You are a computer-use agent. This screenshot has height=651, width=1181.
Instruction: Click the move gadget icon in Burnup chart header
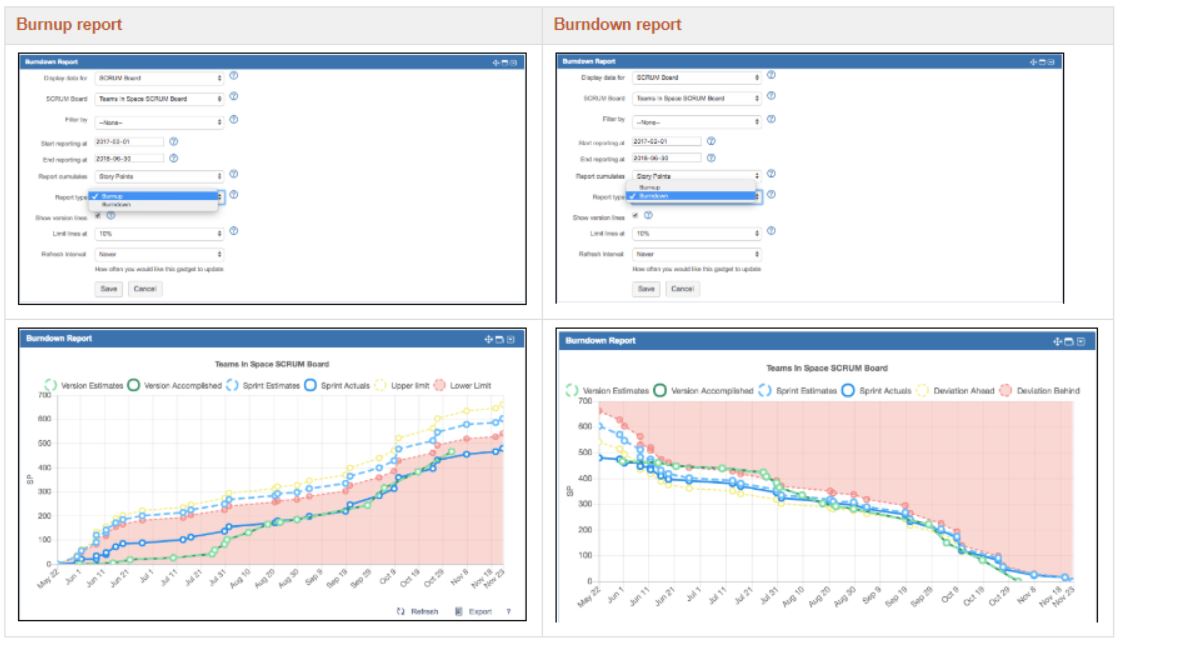coord(488,340)
